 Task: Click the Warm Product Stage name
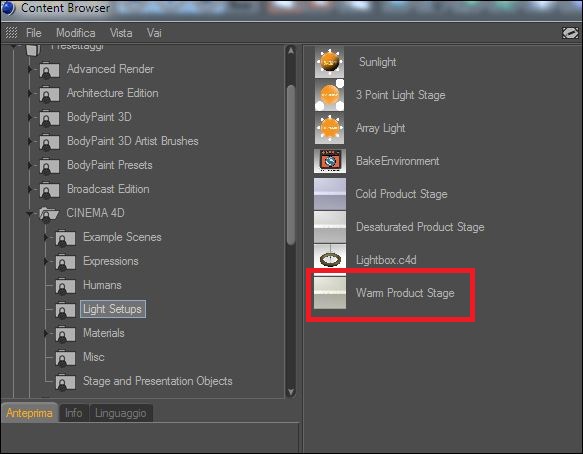point(405,293)
